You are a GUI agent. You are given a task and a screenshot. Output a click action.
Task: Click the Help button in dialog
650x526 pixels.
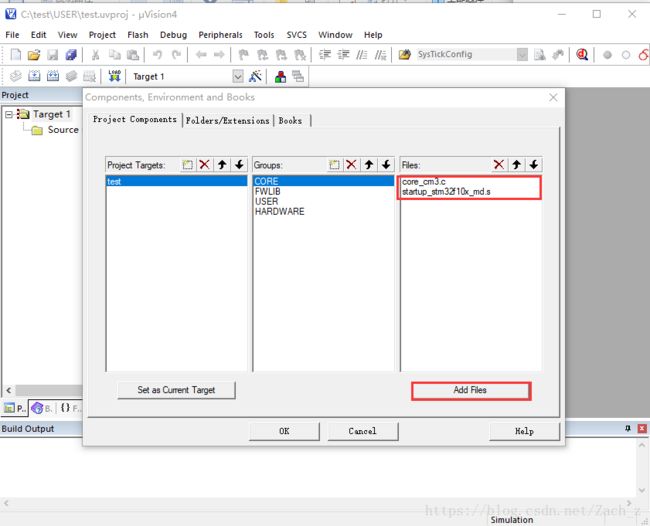tap(524, 431)
